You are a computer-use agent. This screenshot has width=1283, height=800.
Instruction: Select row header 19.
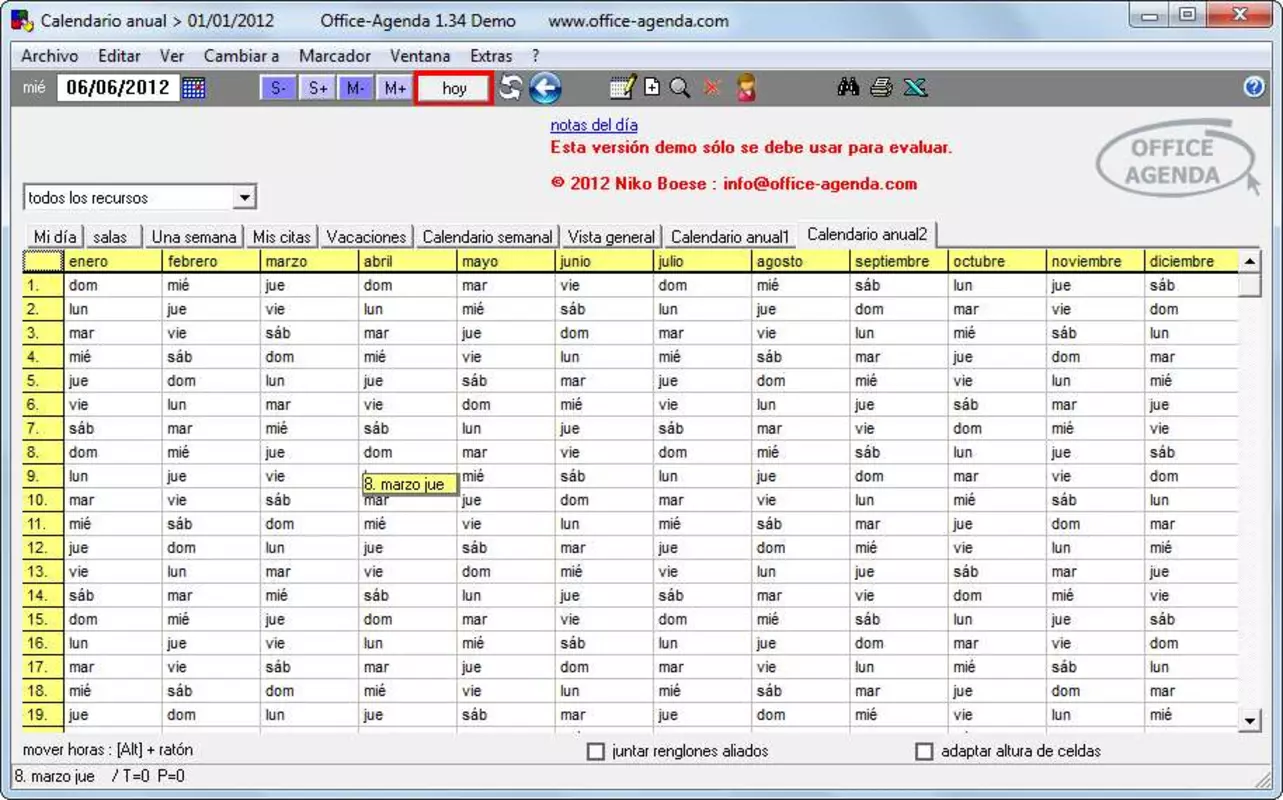click(43, 715)
